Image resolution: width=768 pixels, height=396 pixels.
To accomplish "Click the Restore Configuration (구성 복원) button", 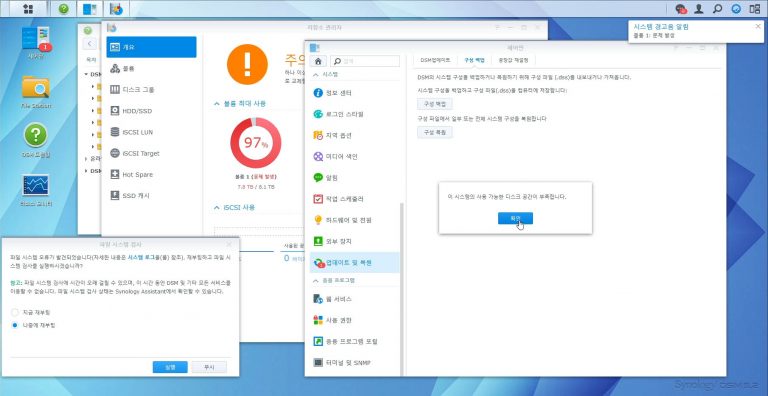I will pos(434,132).
